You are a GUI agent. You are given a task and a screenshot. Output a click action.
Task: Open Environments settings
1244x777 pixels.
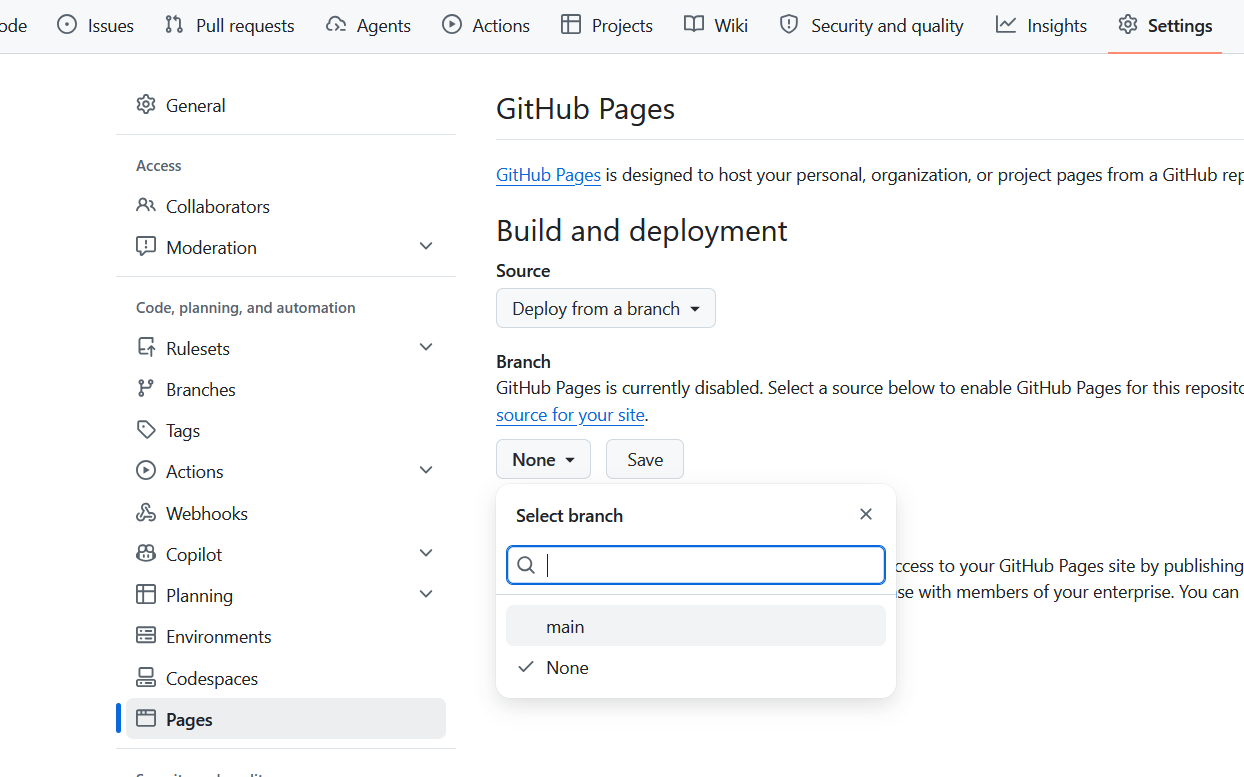coord(286,636)
